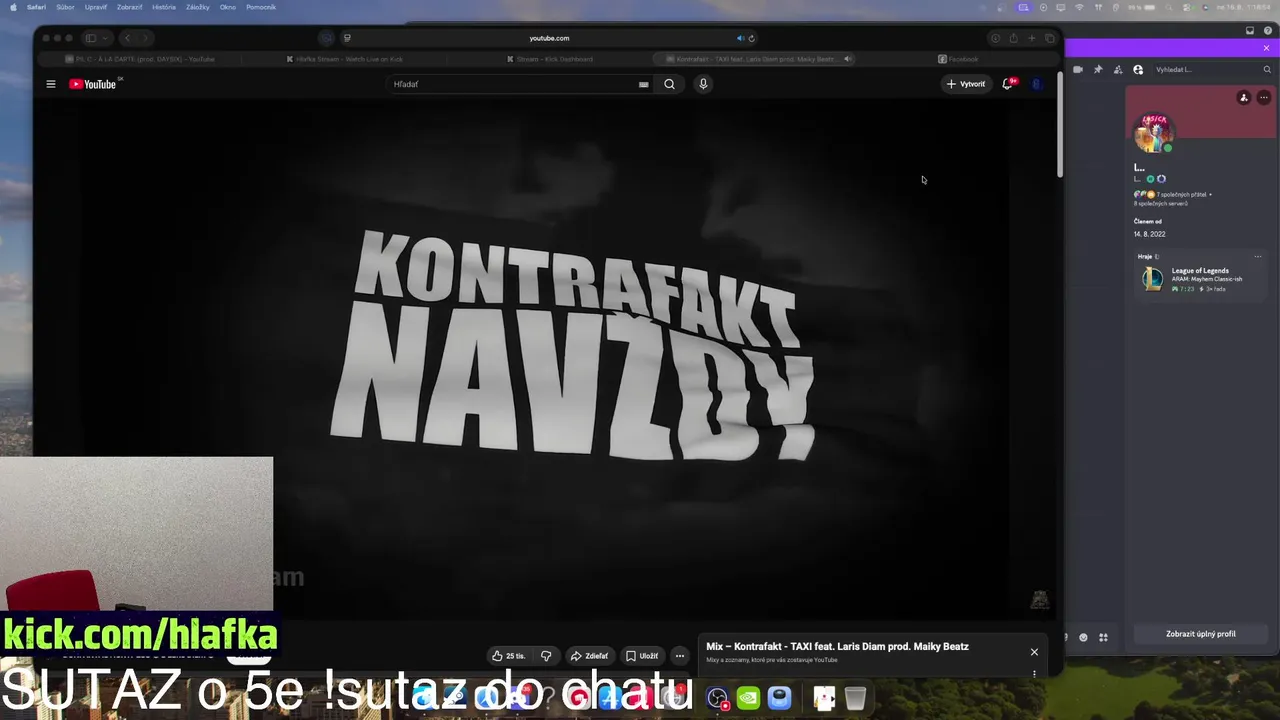Start a Discord video call
The height and width of the screenshot is (720, 1280).
tap(1078, 70)
